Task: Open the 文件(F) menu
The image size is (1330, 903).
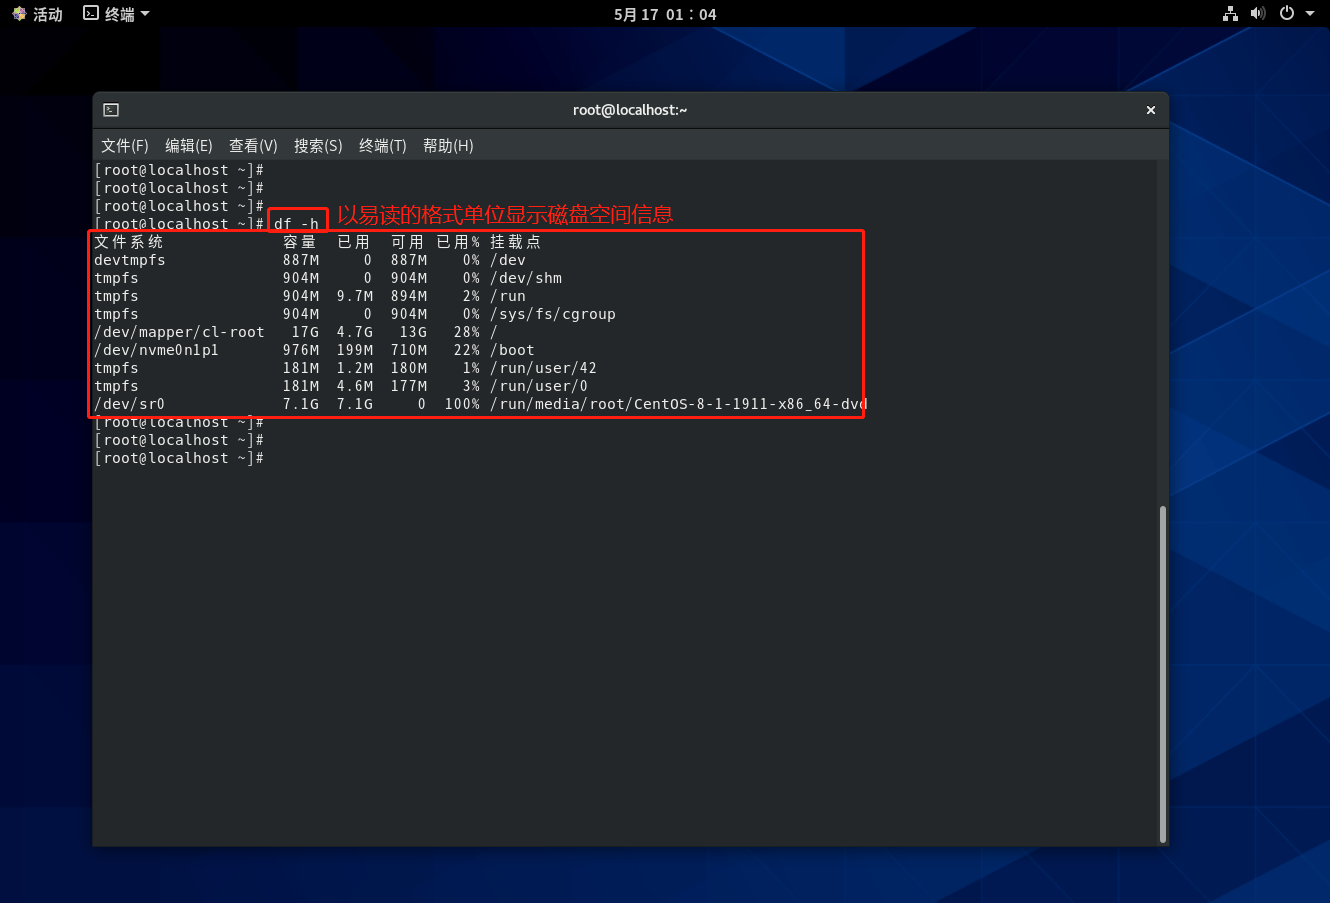Action: click(x=124, y=146)
